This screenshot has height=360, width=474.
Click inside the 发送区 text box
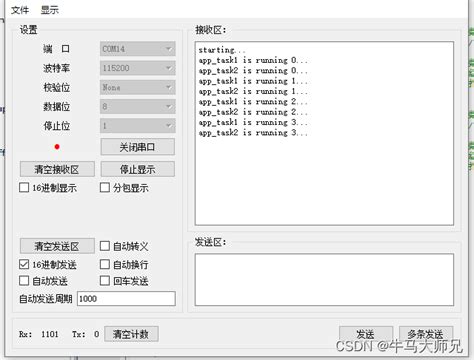(x=324, y=280)
